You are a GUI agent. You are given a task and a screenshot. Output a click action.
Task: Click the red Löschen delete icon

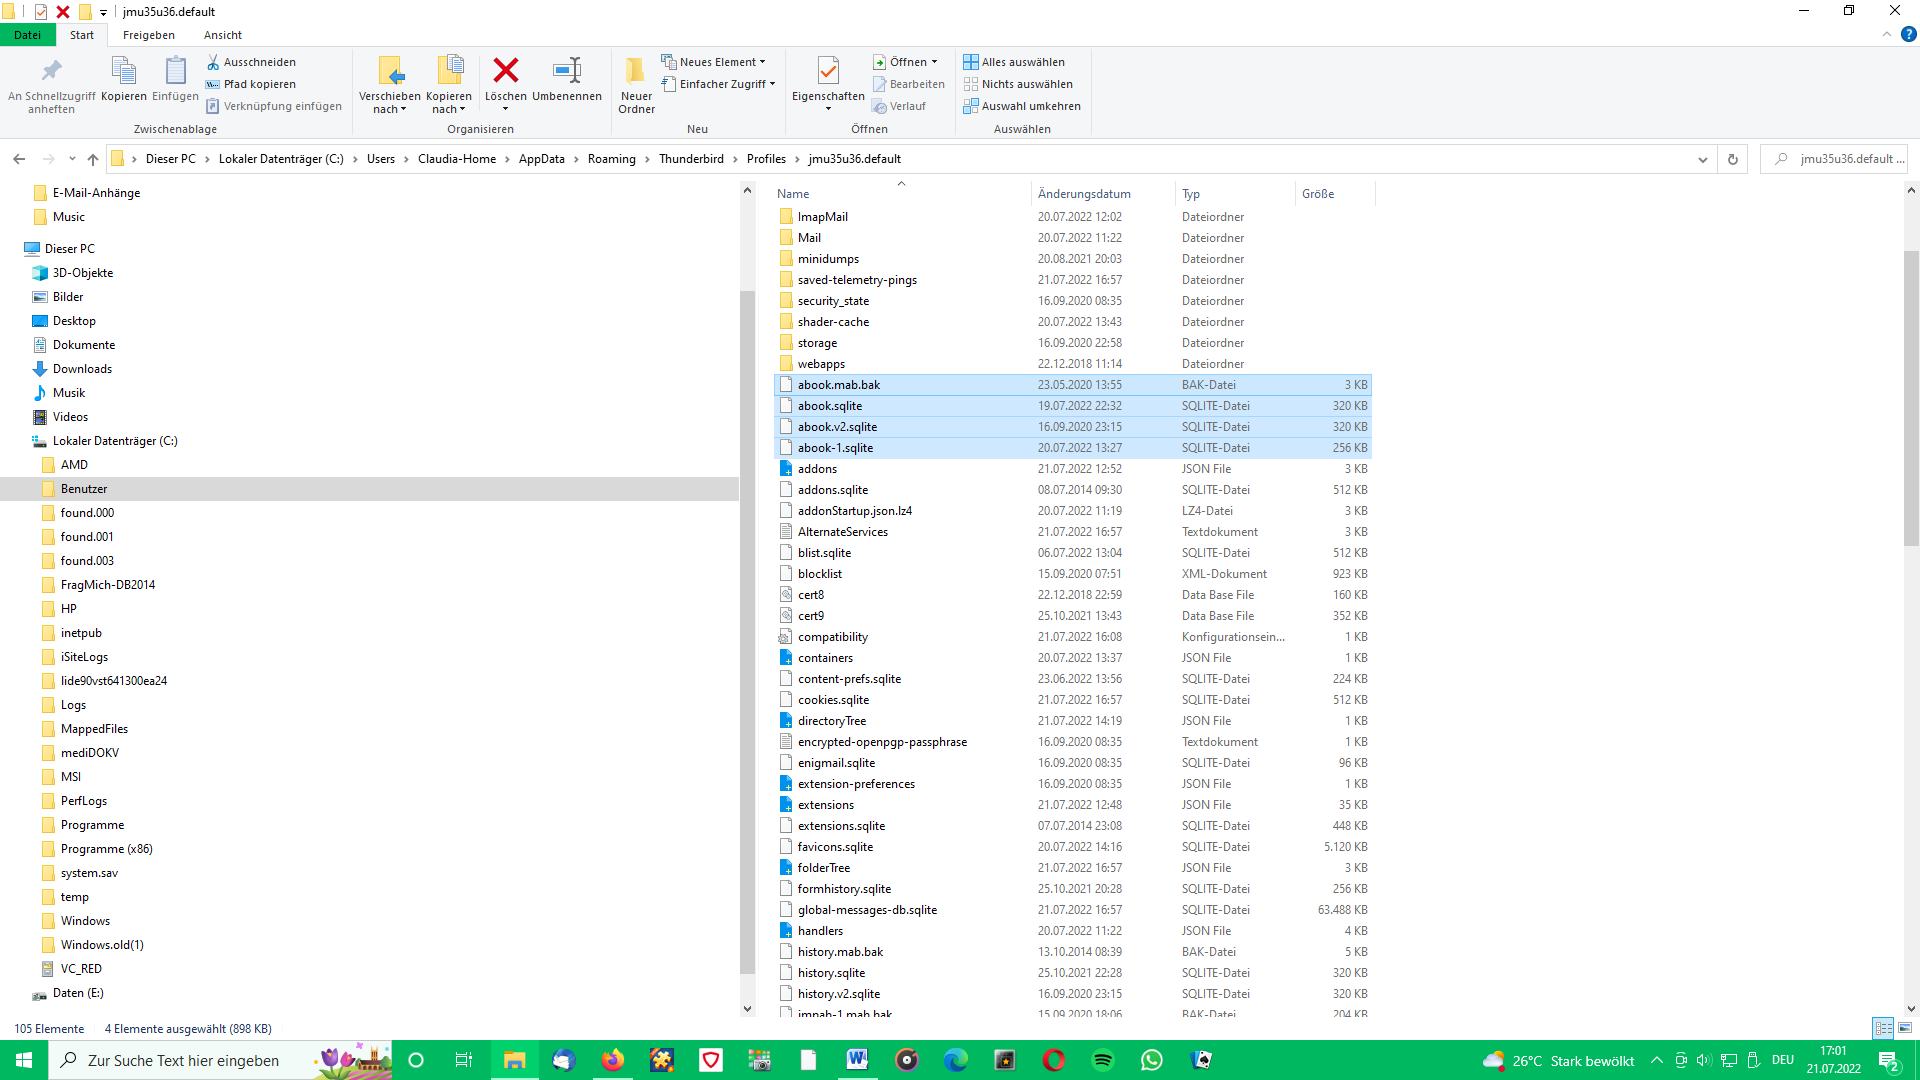506,72
